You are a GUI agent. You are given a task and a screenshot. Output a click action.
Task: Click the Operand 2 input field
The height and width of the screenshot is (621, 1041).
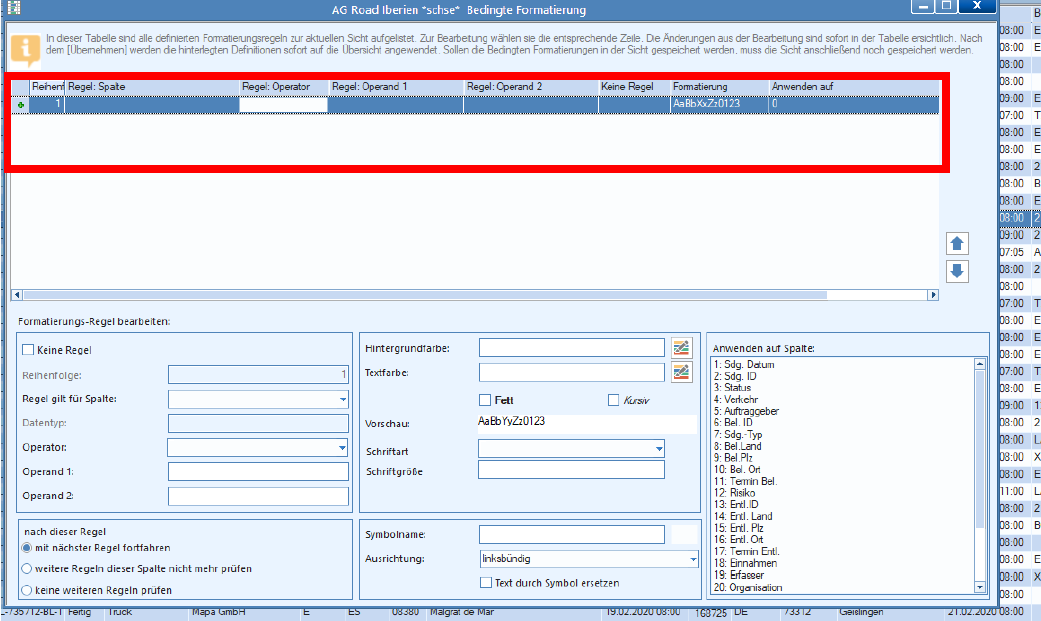pos(258,496)
